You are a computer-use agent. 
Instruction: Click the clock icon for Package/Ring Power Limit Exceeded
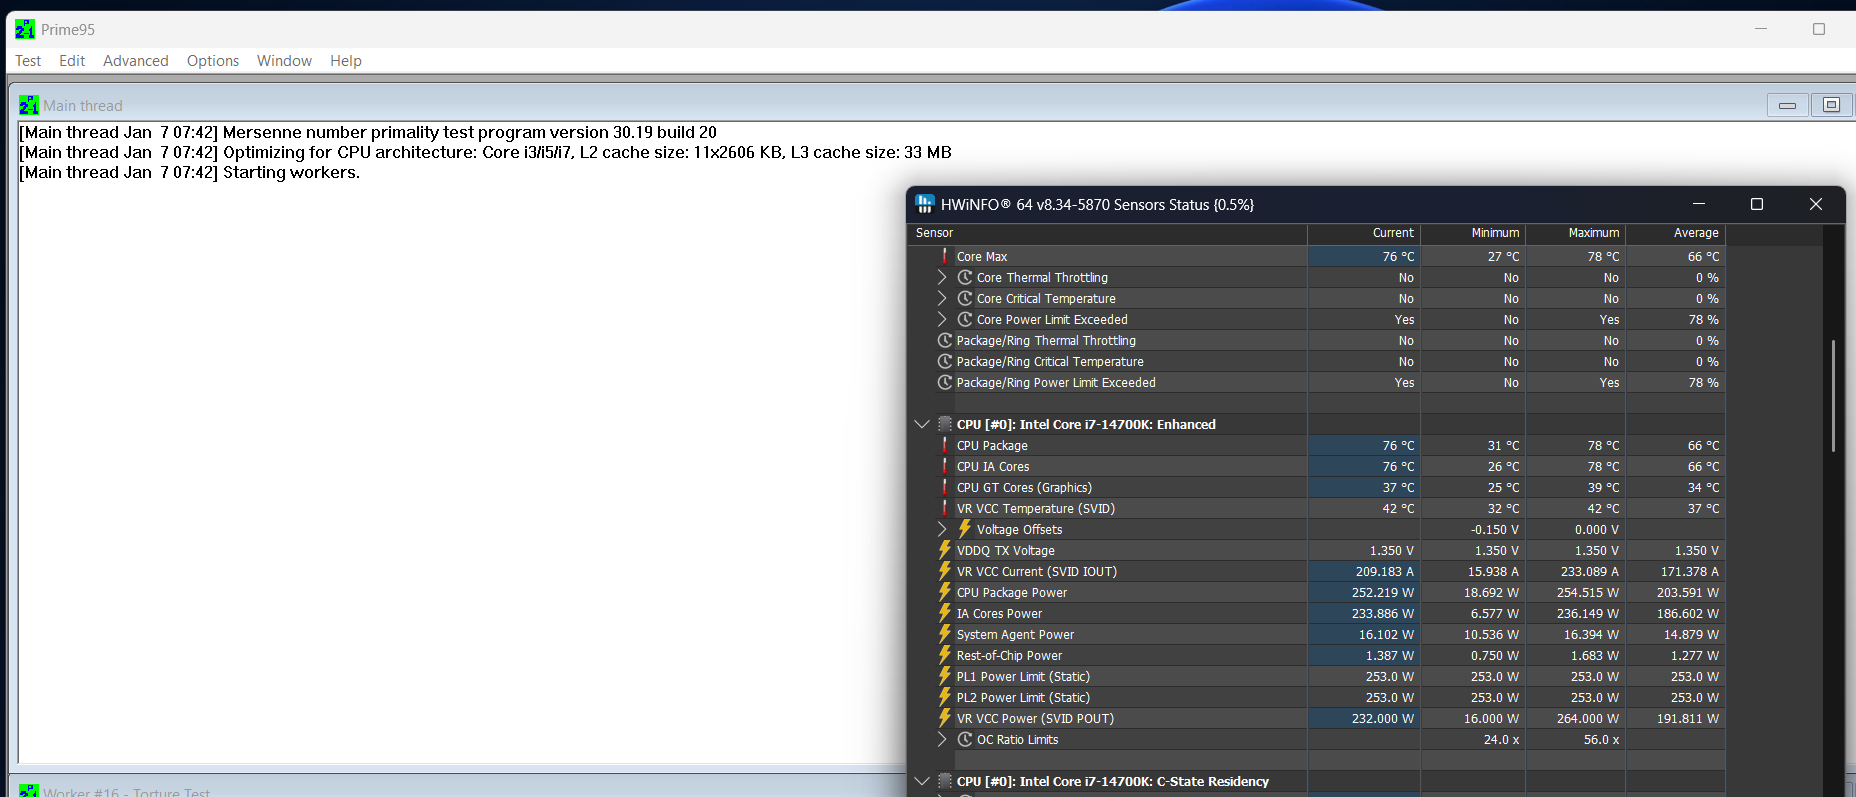coord(945,382)
